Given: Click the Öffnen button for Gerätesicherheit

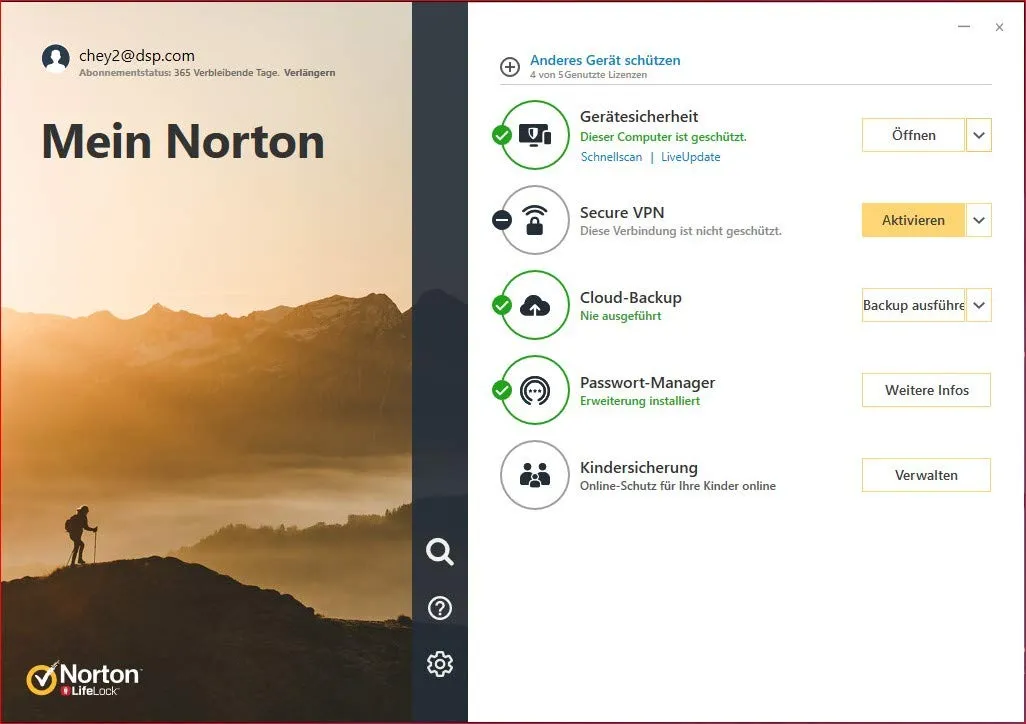Looking at the screenshot, I should pyautogui.click(x=913, y=135).
